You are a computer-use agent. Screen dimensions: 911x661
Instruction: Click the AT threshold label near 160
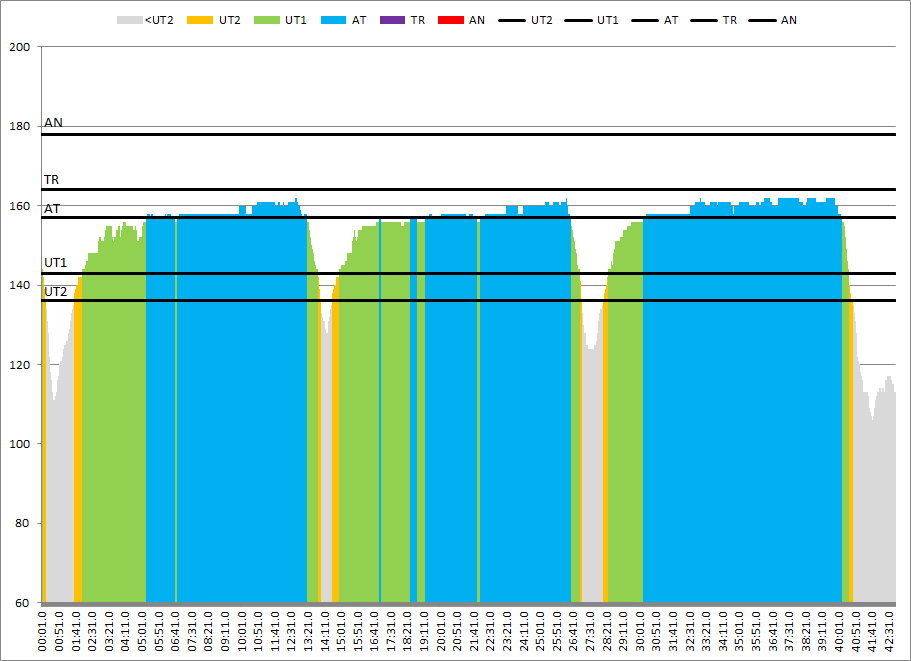click(52, 209)
